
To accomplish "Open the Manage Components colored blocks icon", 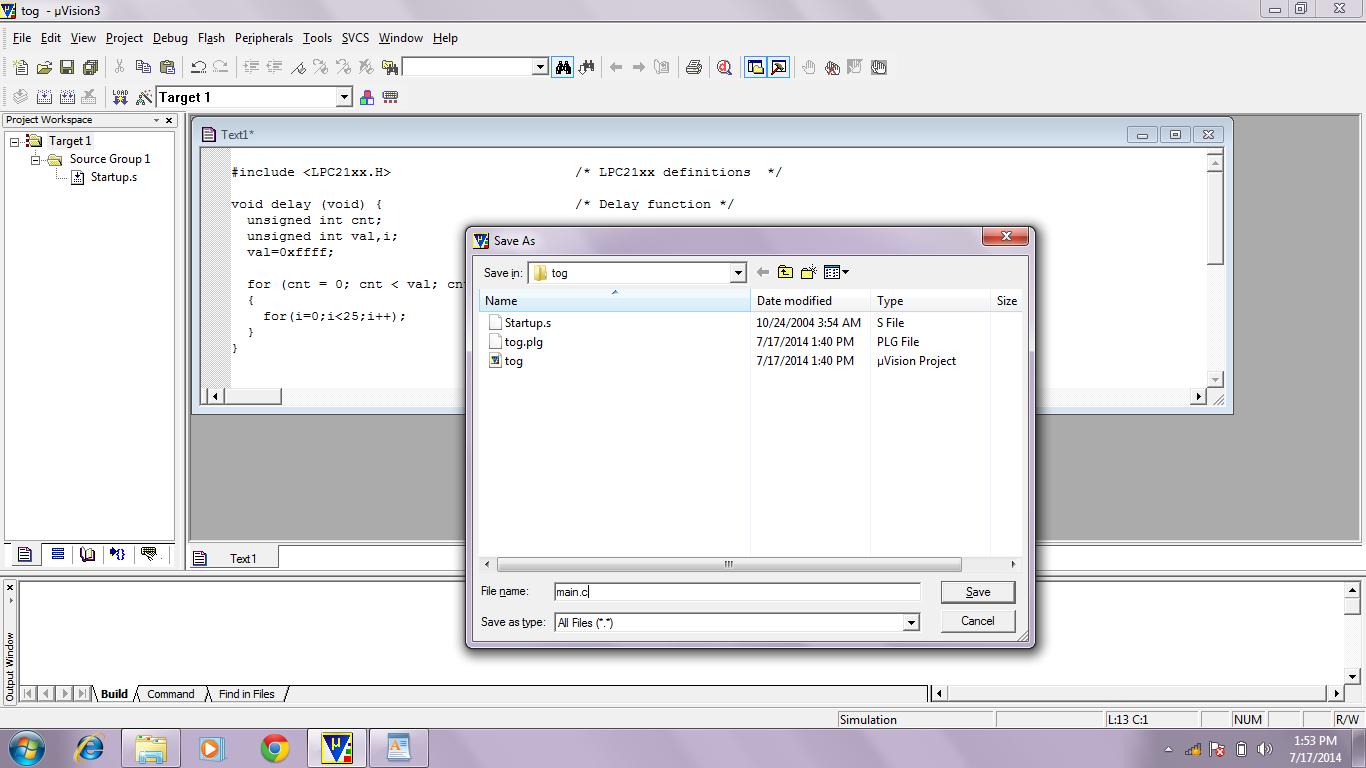I will [x=367, y=97].
